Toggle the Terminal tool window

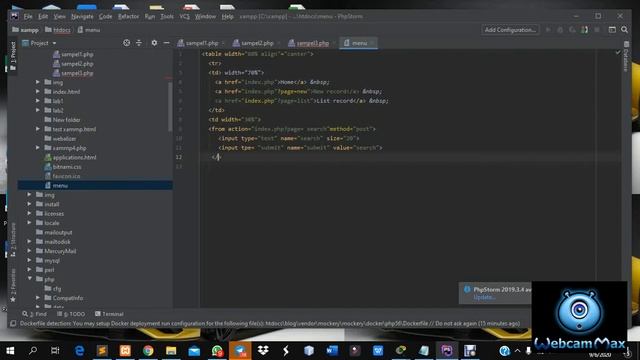pos(109,314)
